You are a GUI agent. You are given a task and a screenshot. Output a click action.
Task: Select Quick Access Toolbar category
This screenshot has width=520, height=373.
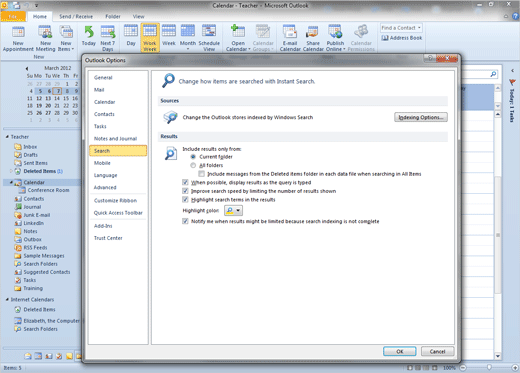tap(118, 213)
